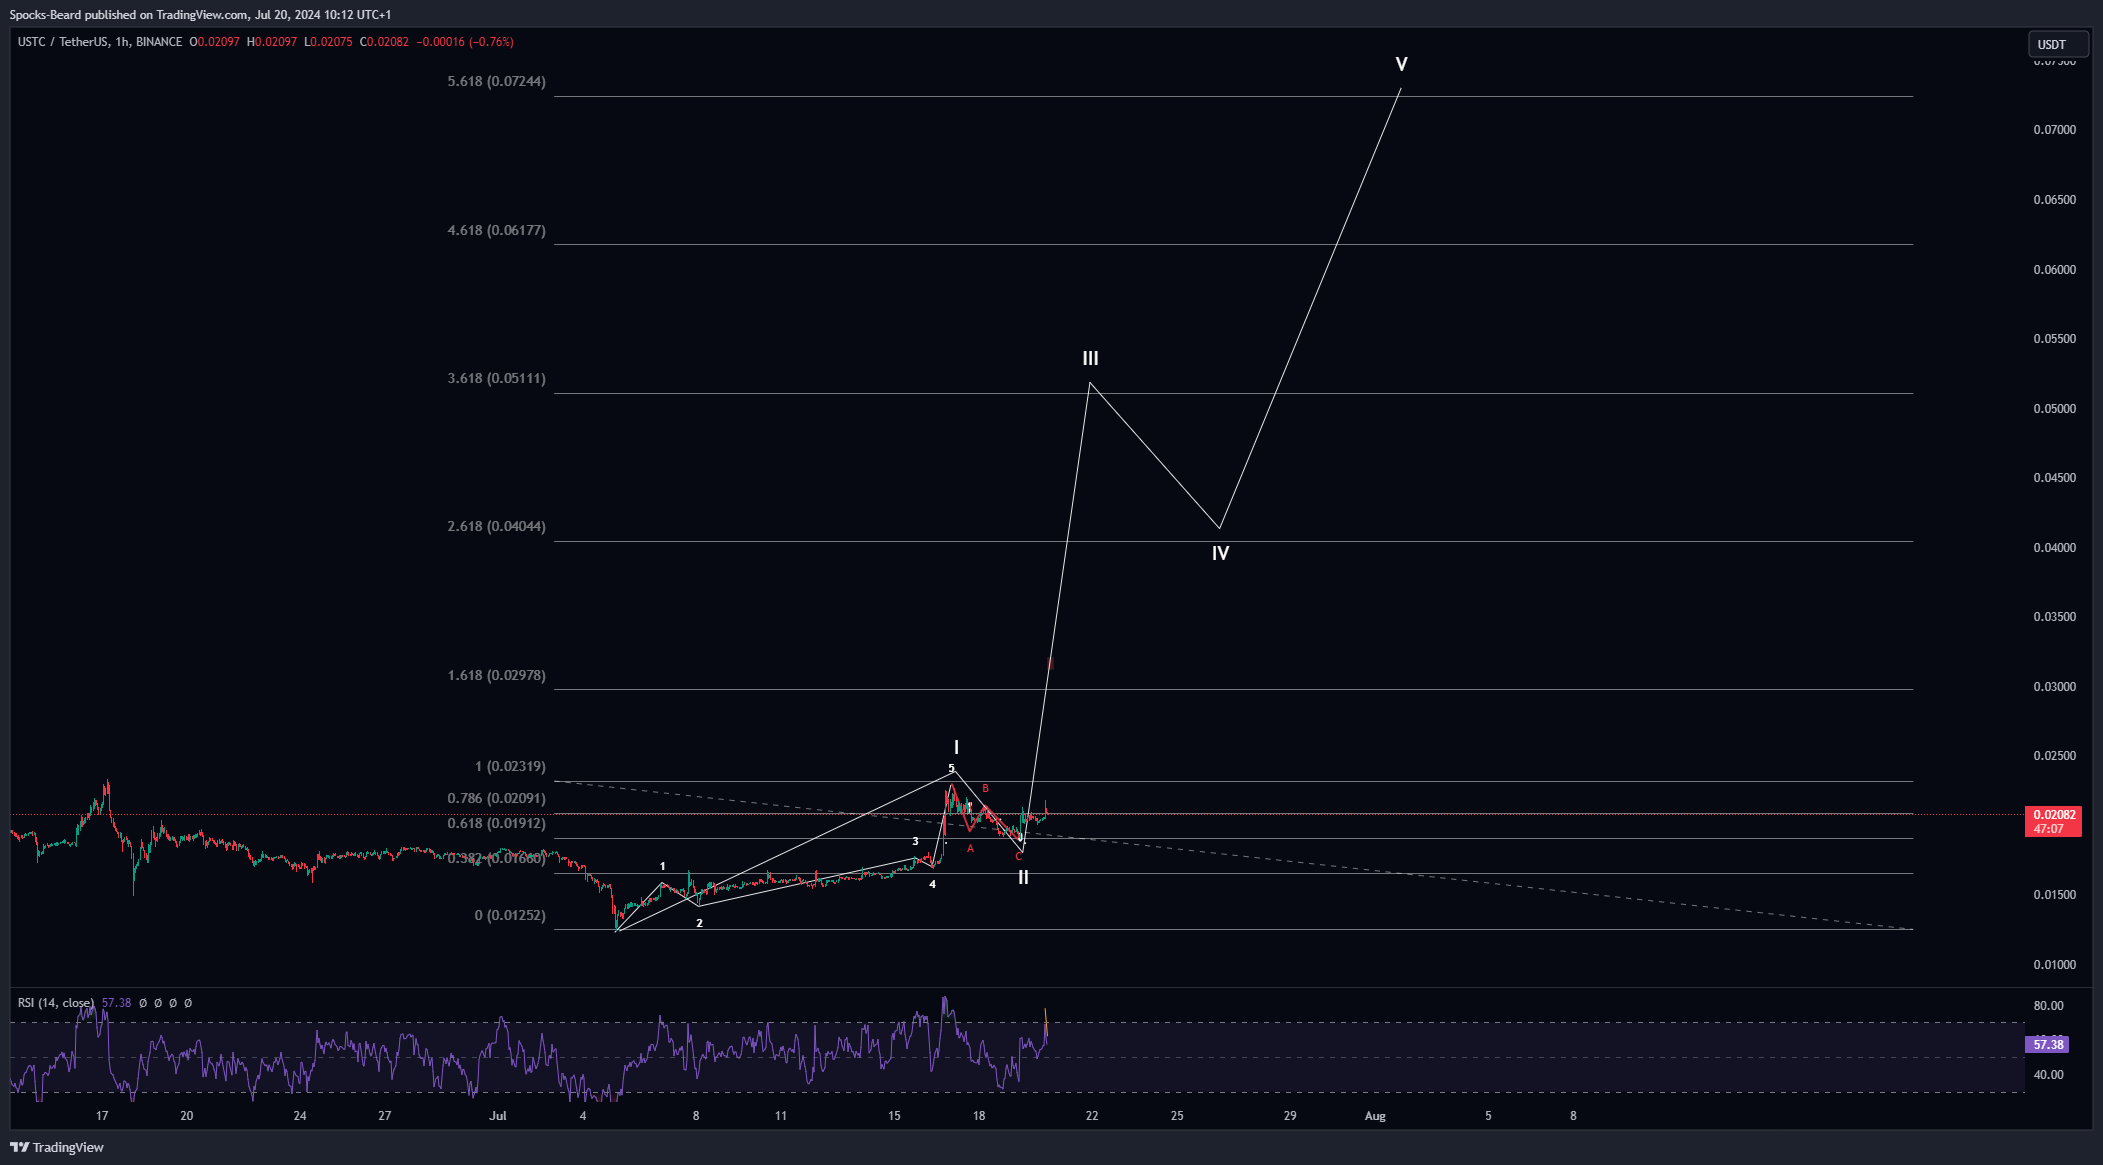Click the wave I label
Screen dimensions: 2103x1165
(x=956, y=747)
